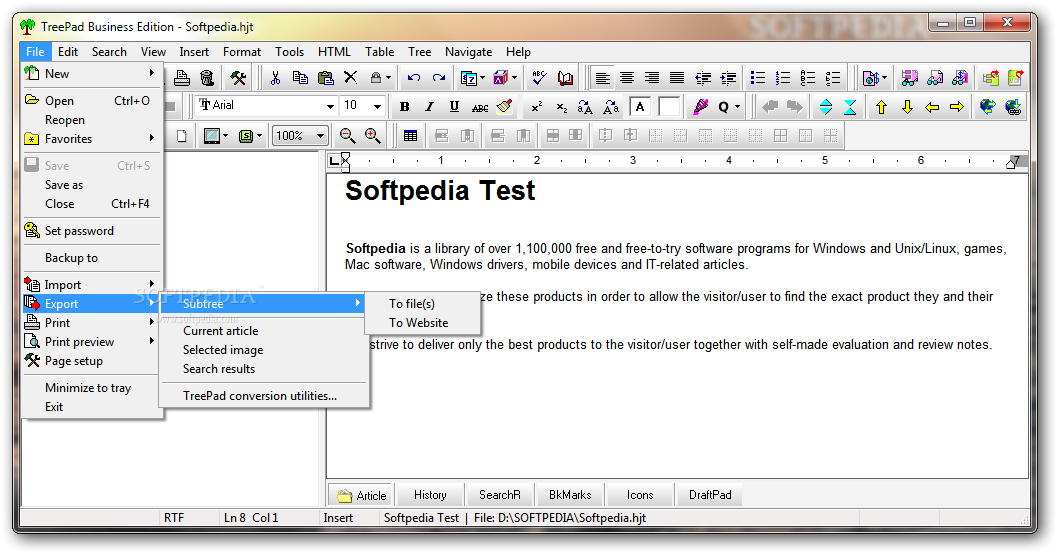Set right text alignment
The height and width of the screenshot is (554, 1058).
(652, 78)
